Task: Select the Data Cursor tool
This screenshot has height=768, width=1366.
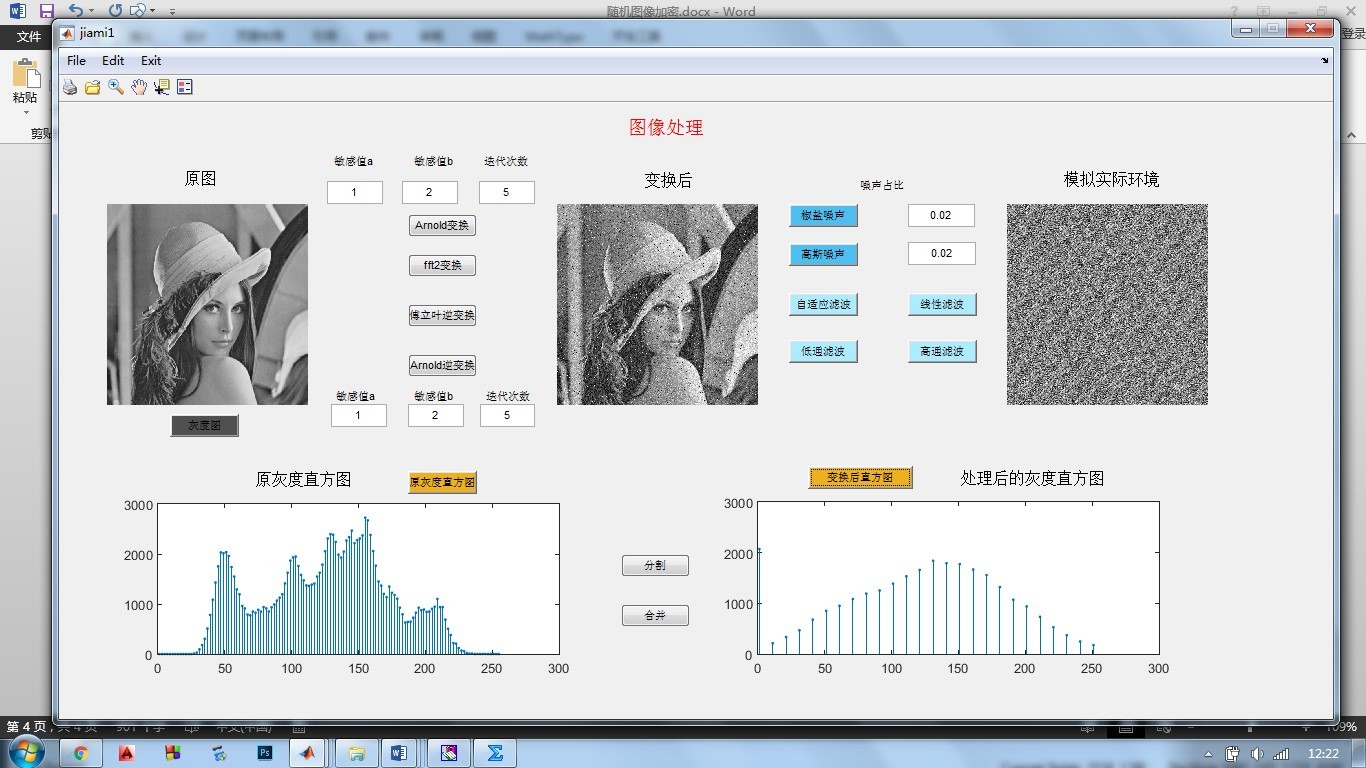Action: [161, 87]
